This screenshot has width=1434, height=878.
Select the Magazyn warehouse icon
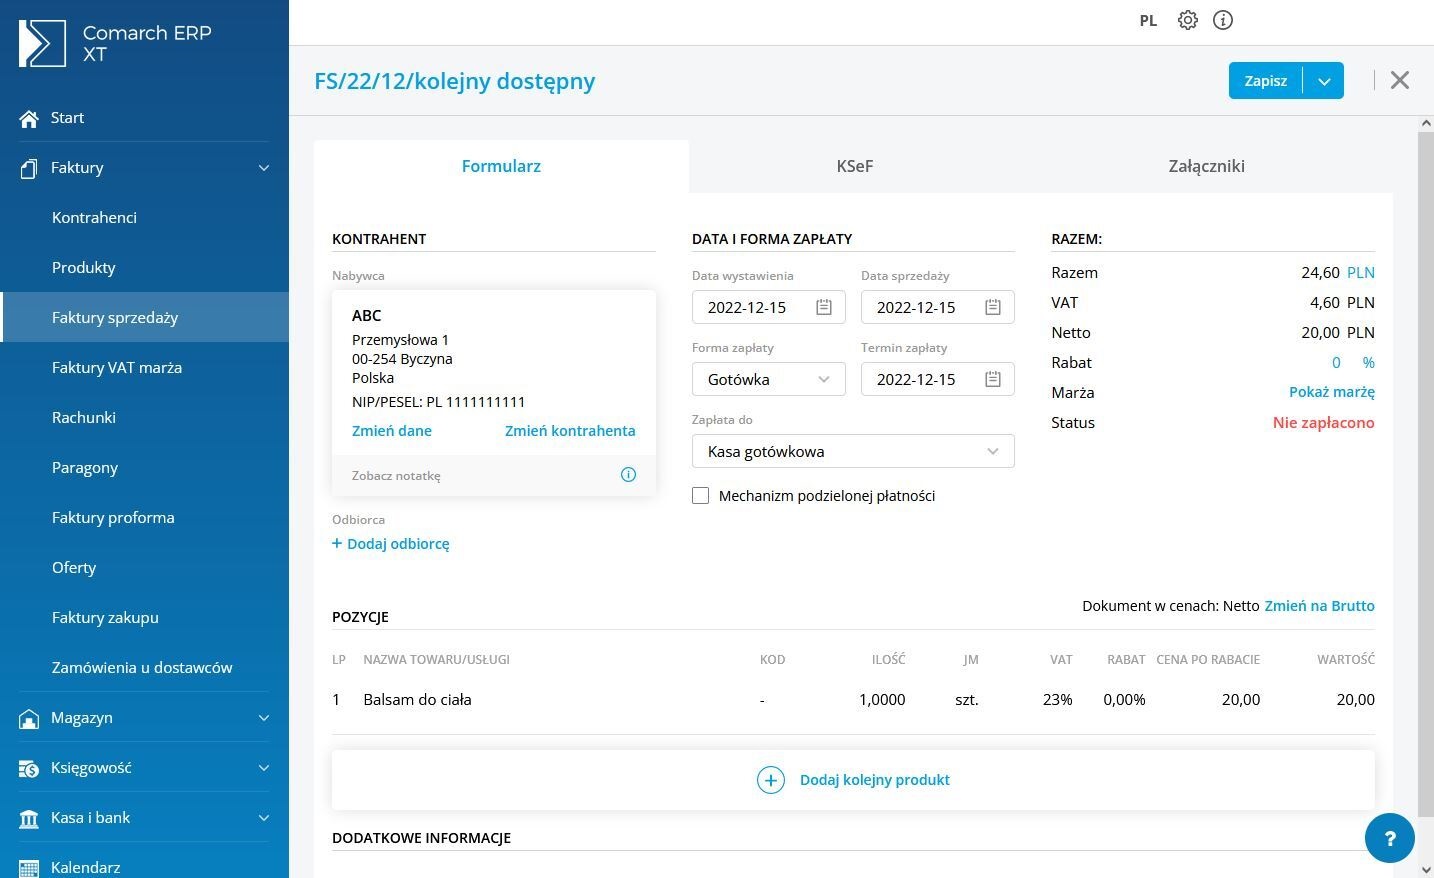coord(29,717)
